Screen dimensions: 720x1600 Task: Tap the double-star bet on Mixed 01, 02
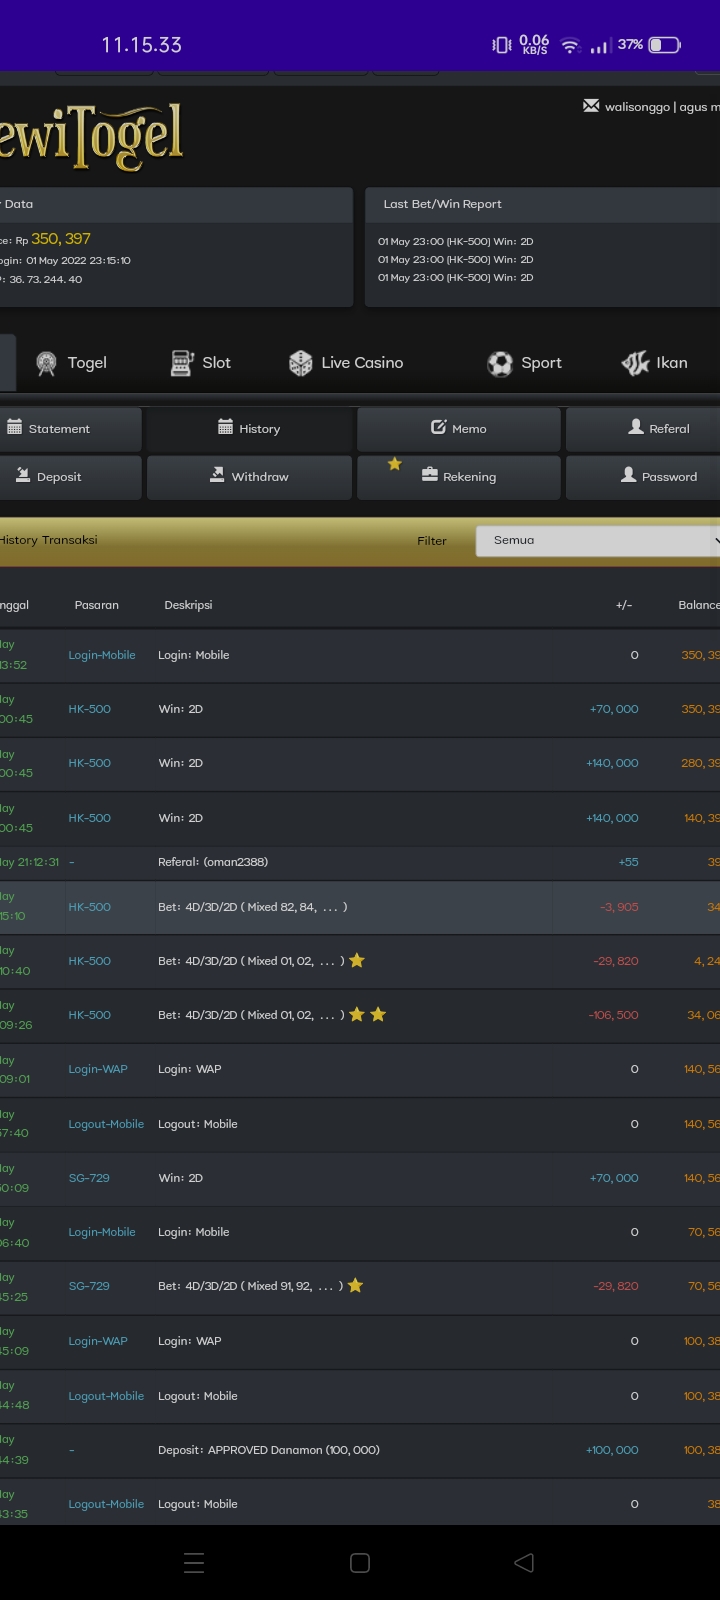coord(367,1015)
